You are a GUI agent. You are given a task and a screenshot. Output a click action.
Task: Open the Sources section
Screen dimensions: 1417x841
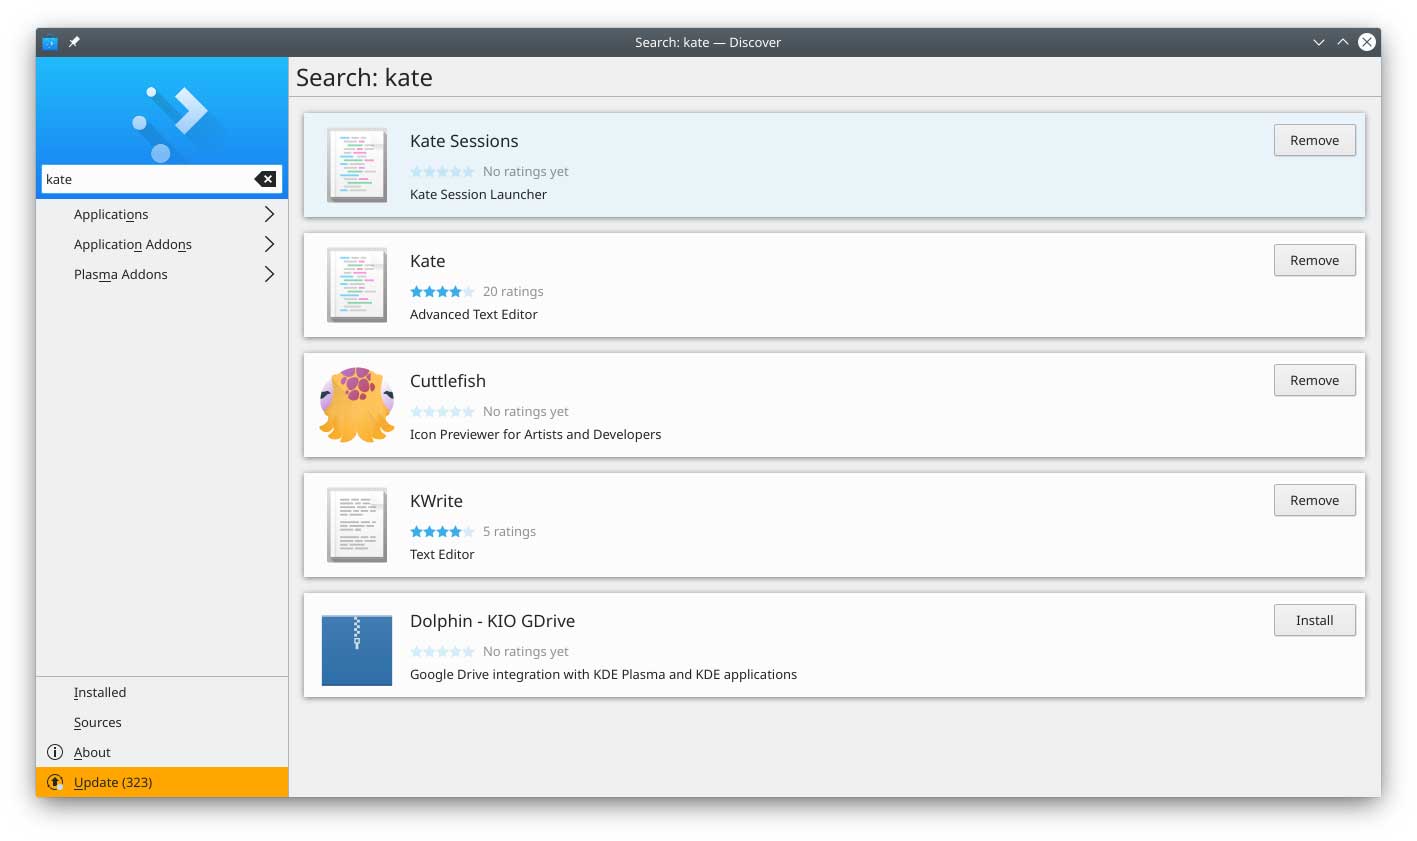(x=97, y=722)
